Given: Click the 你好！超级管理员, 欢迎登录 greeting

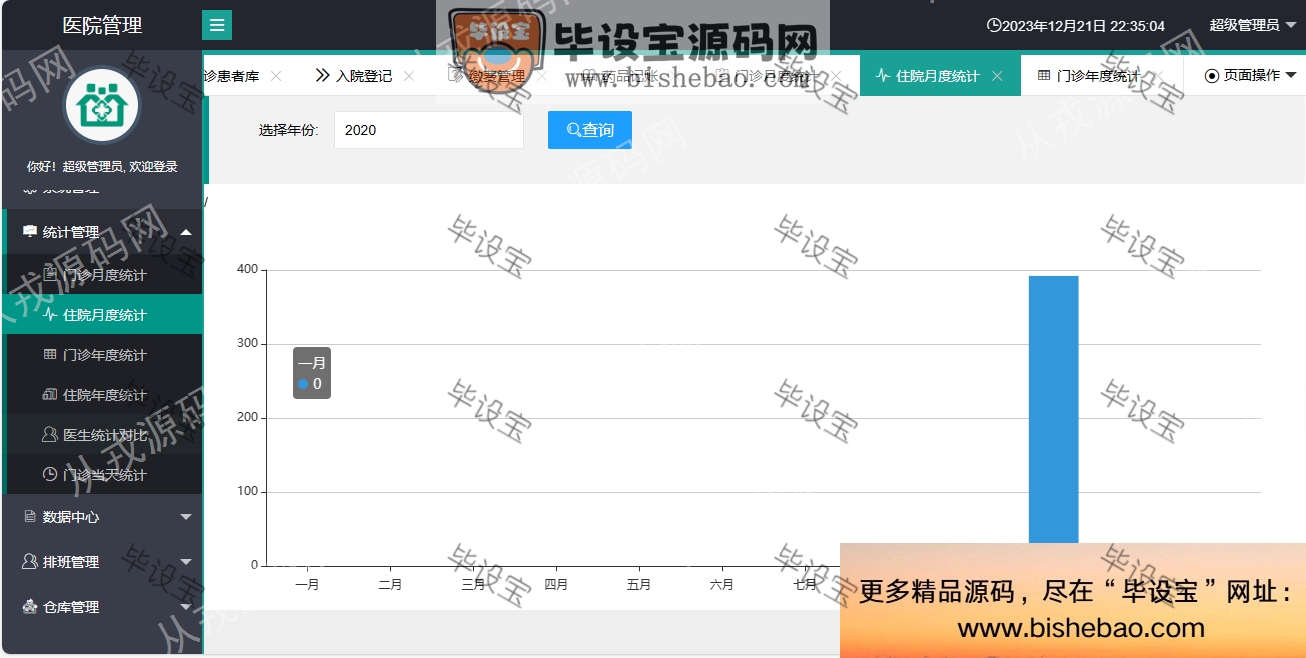Looking at the screenshot, I should (x=102, y=167).
